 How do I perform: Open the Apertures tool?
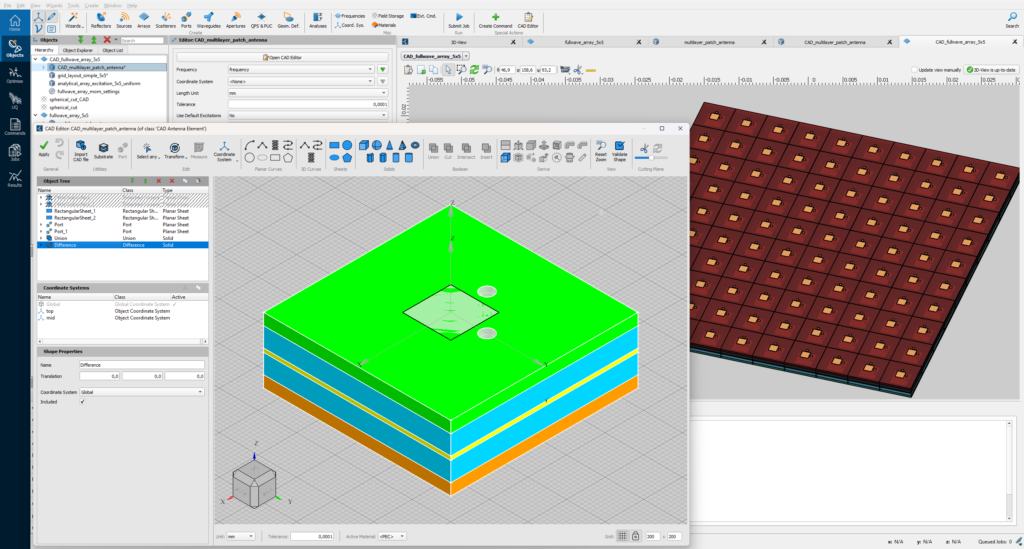click(236, 20)
